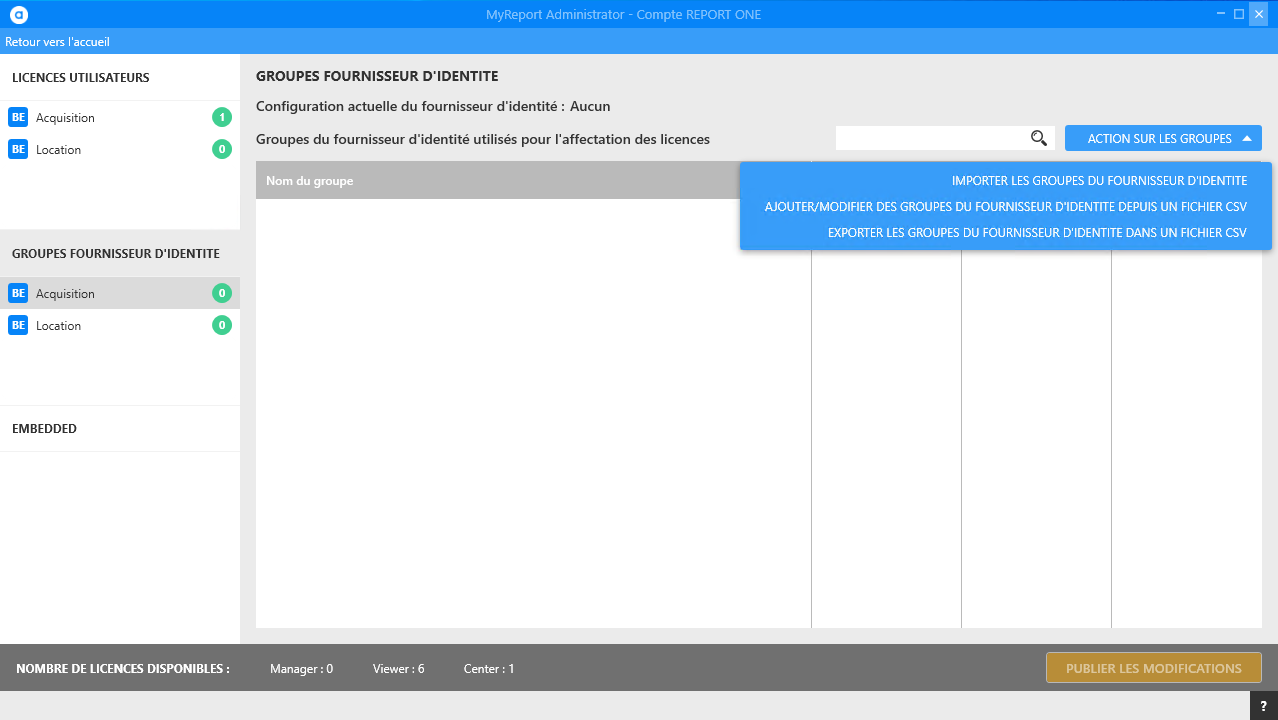Click green badge on Location under Groupes Fournisseur

pyautogui.click(x=221, y=325)
